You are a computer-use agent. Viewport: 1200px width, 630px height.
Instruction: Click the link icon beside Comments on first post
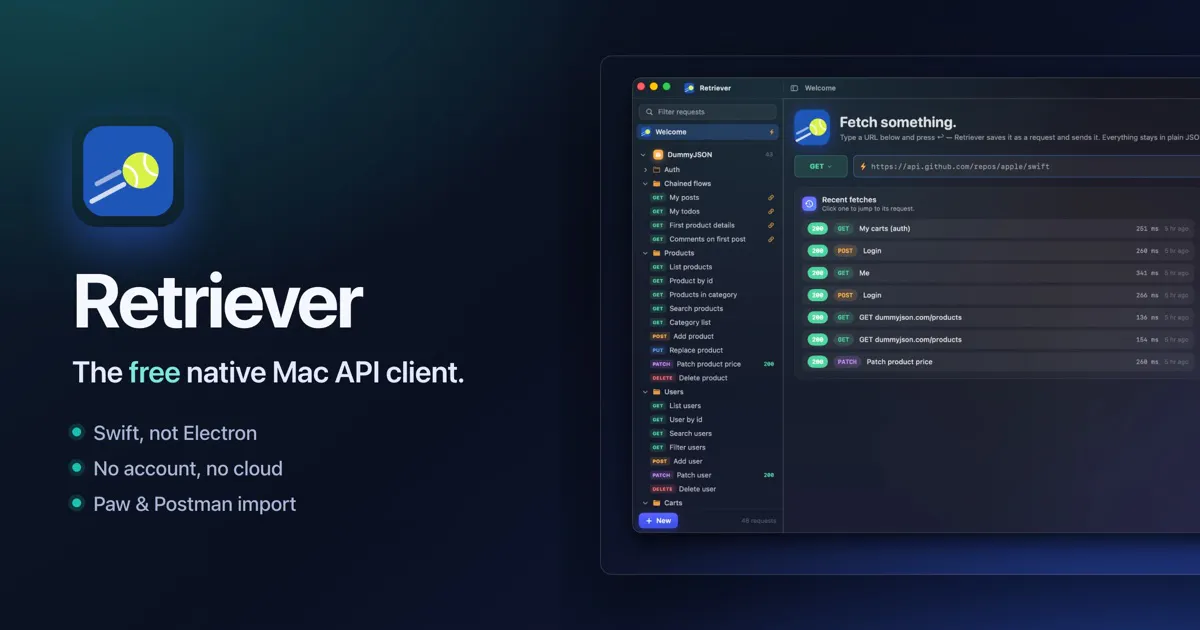(771, 239)
